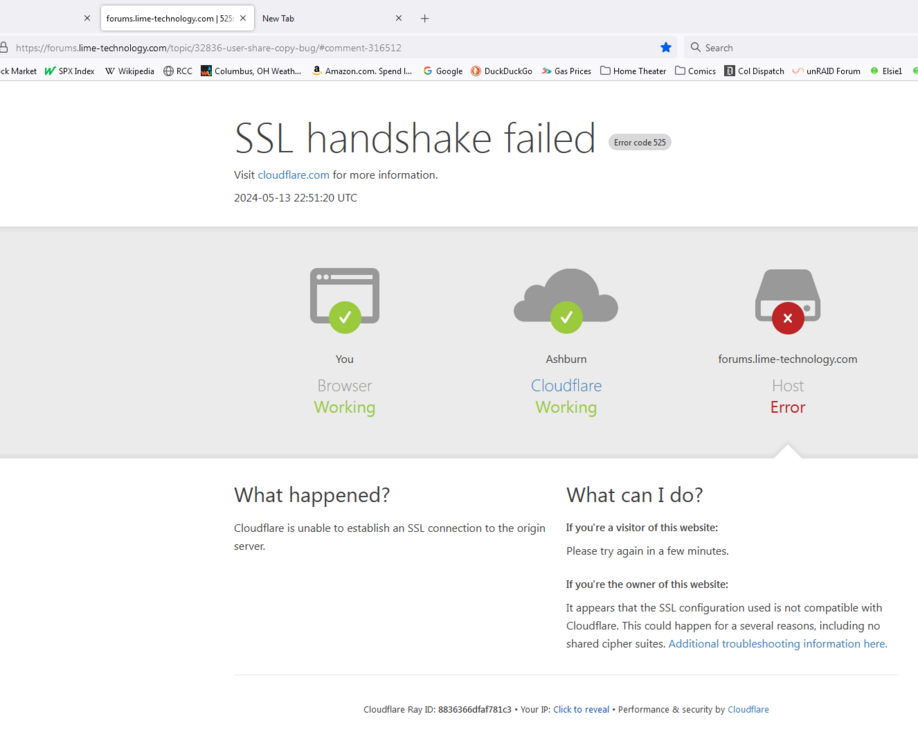Switch to the New Tab tab
The image size is (918, 750).
click(x=325, y=18)
